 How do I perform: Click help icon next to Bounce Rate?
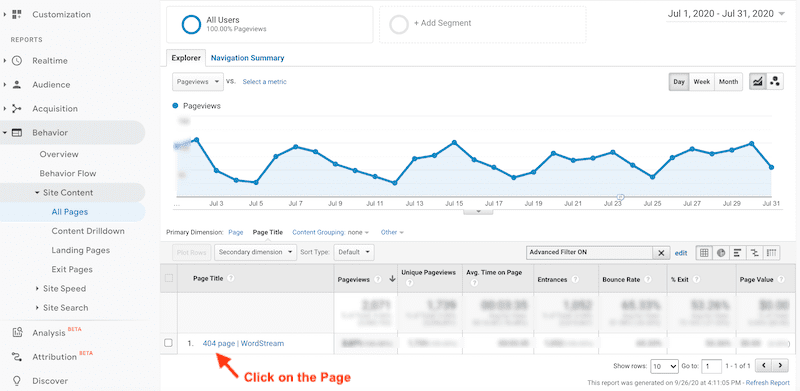click(x=647, y=279)
